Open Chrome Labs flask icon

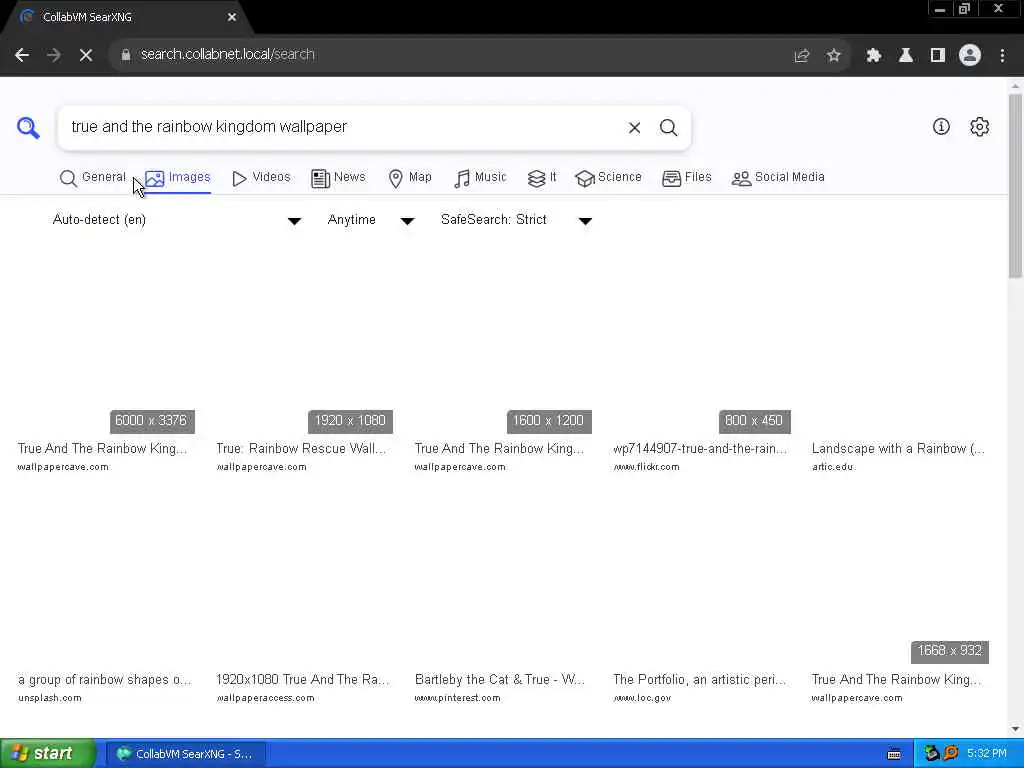(906, 56)
